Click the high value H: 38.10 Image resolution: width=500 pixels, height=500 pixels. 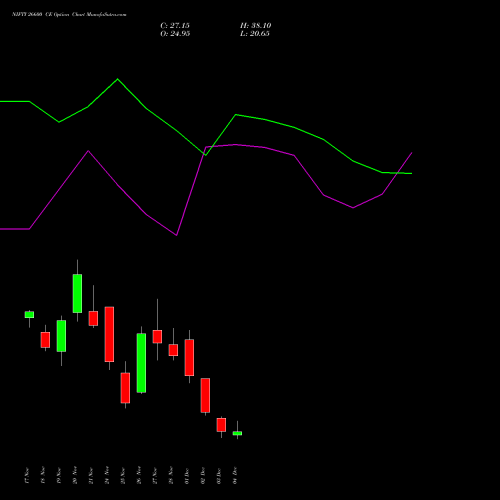255,26
